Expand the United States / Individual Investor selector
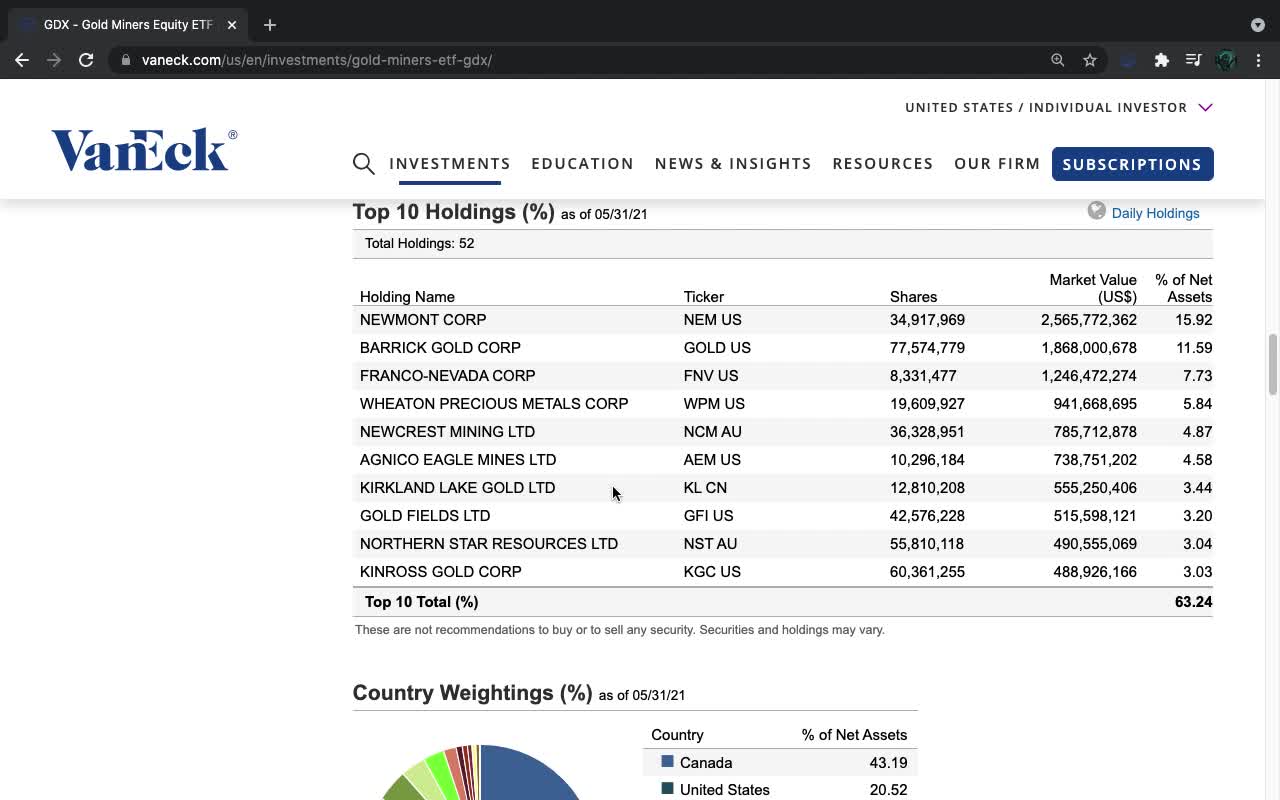Screen dimensions: 1280x800 [1059, 107]
